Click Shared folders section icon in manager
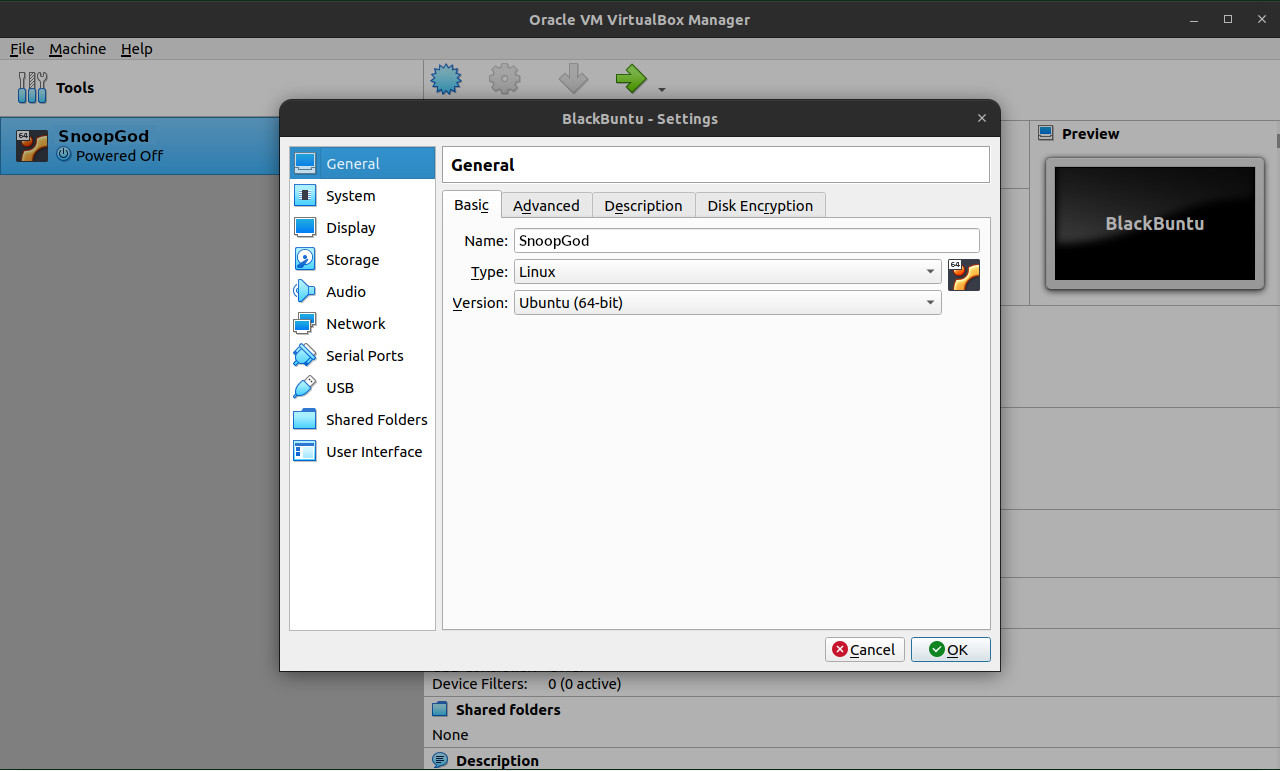Screen dimensions: 1280x771 coord(440,710)
